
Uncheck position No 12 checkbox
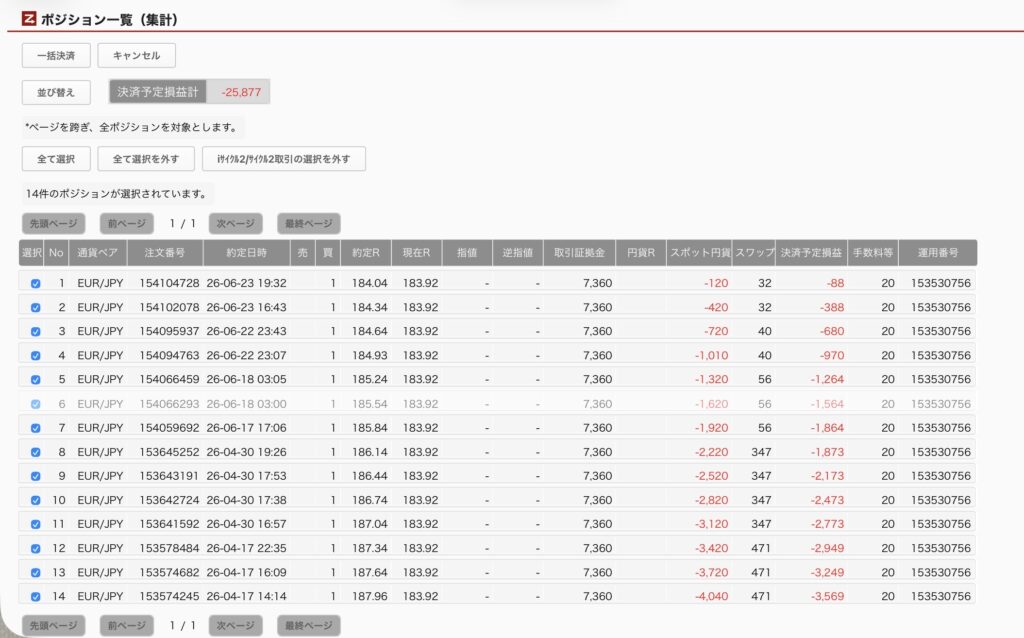(x=35, y=549)
